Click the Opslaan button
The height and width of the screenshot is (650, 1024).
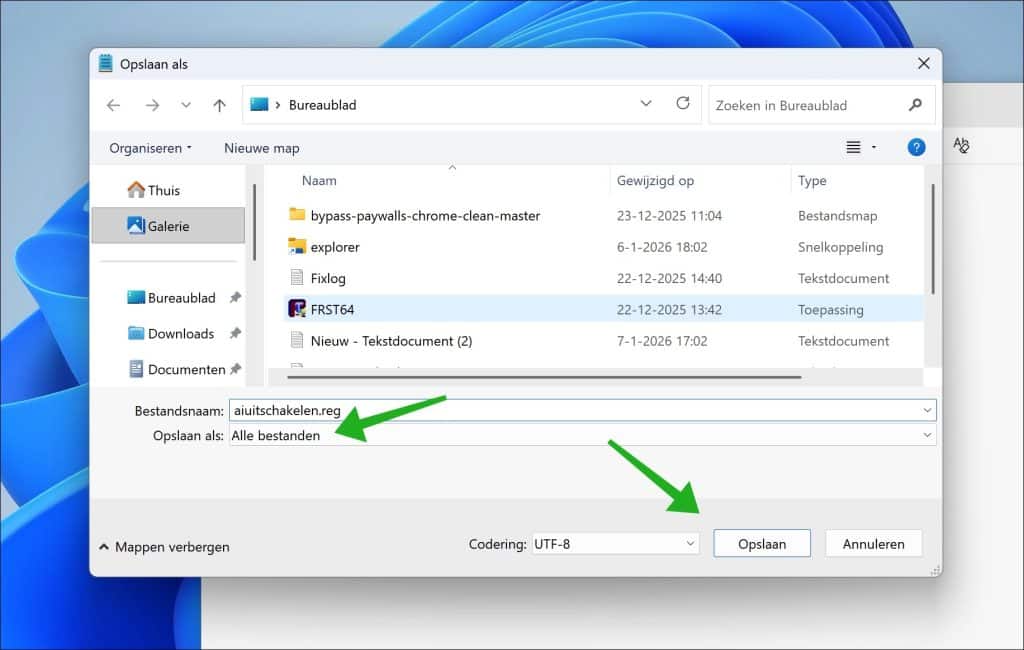point(762,543)
